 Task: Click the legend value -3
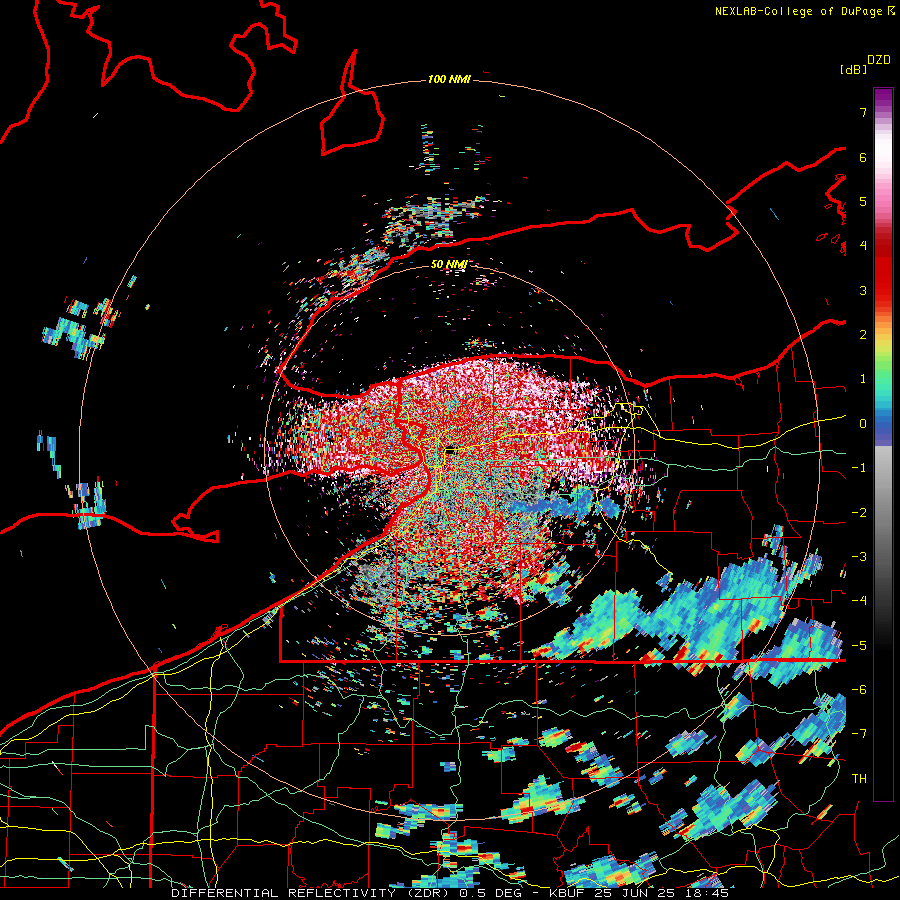859,557
